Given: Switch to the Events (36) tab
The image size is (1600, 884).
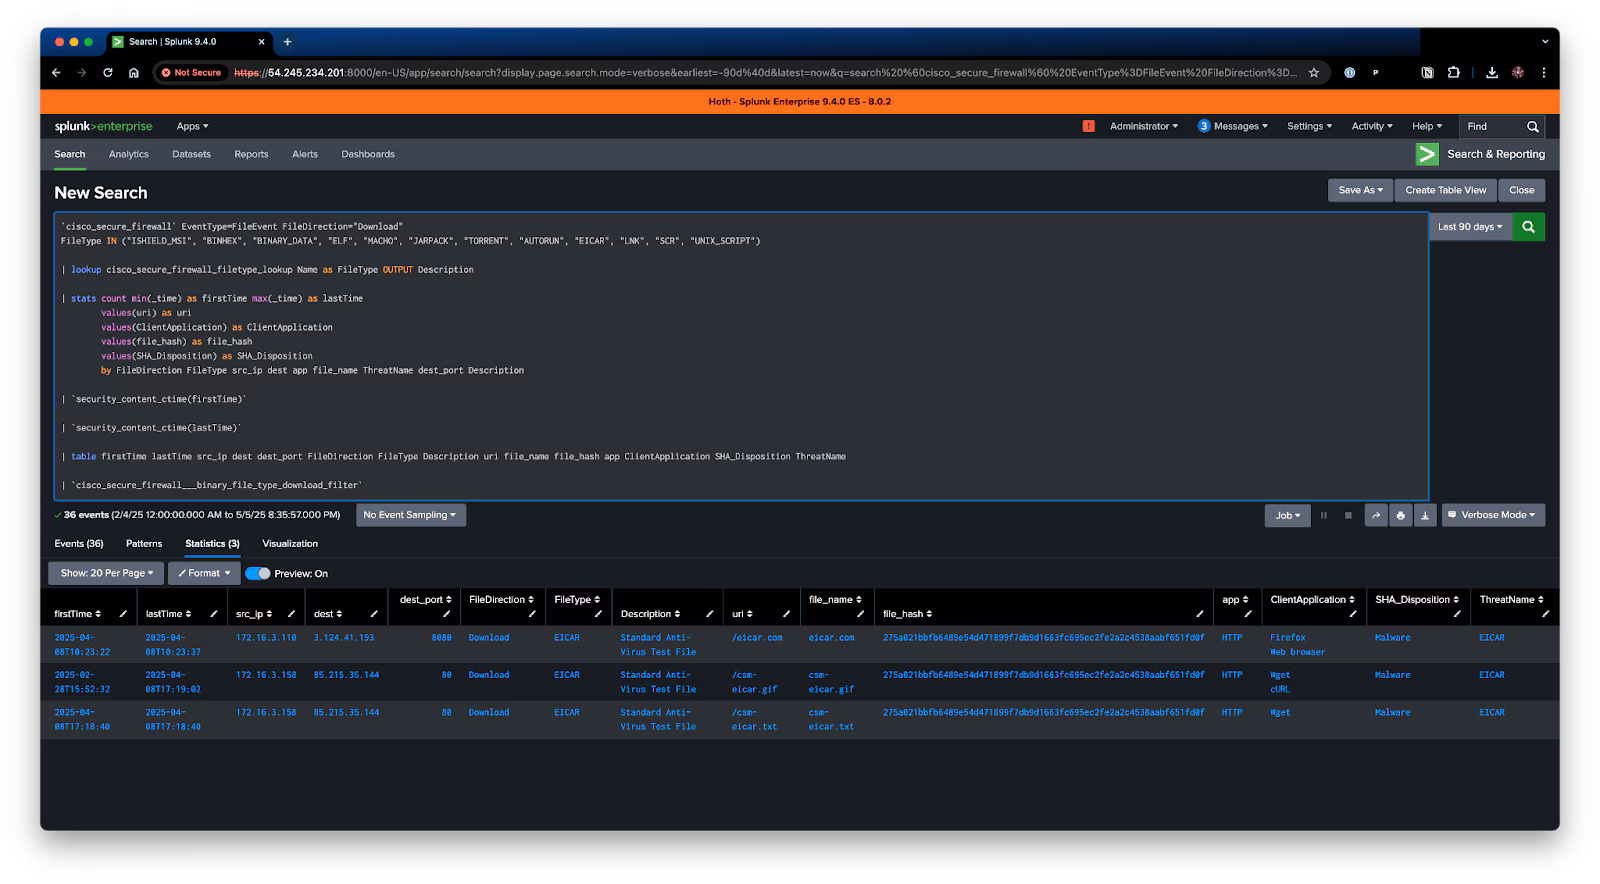Looking at the screenshot, I should click(x=79, y=544).
